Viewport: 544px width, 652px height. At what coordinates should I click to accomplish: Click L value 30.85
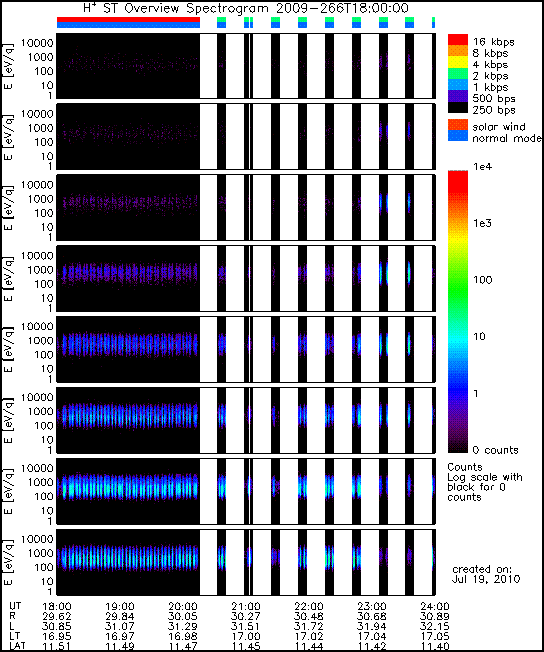(x=57, y=627)
